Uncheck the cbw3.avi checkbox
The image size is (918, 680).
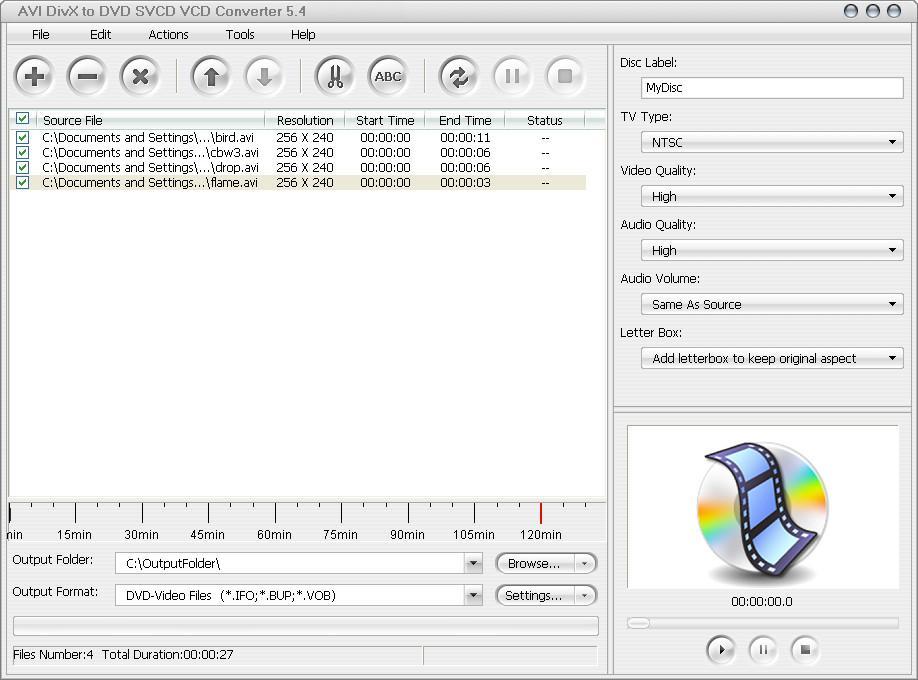pyautogui.click(x=22, y=152)
